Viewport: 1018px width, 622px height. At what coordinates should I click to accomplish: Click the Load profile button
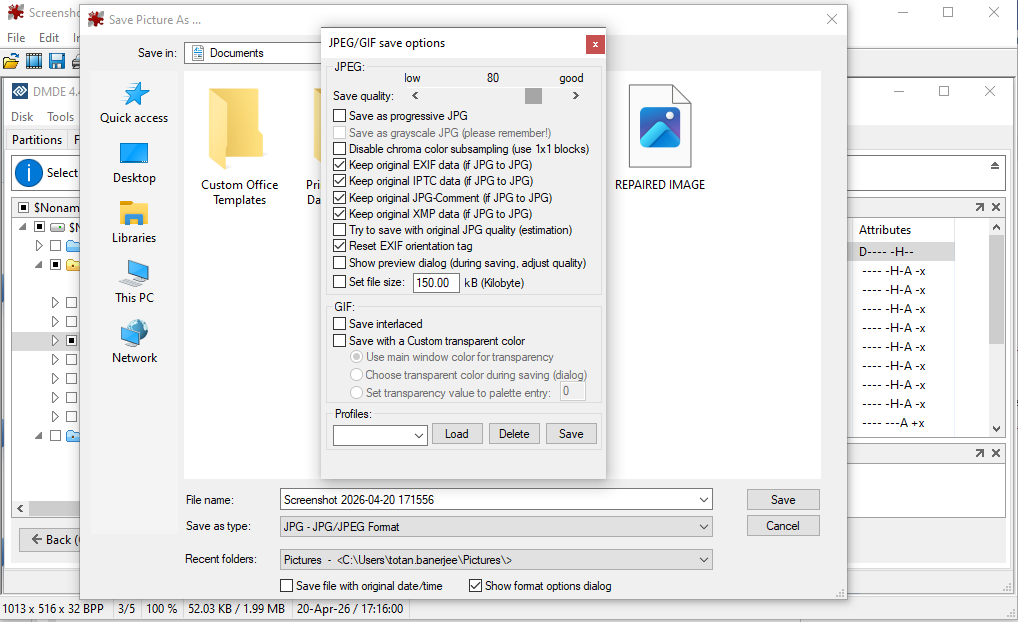point(456,434)
